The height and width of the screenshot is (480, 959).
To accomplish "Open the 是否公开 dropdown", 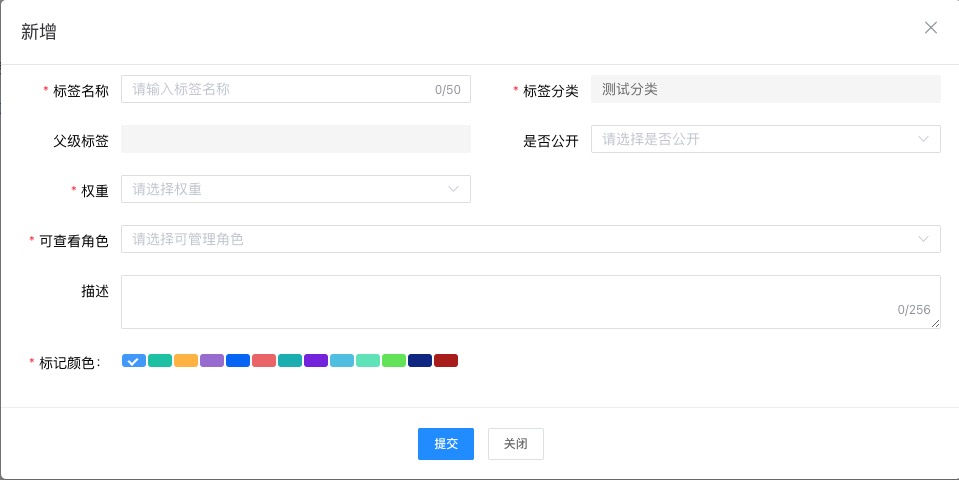I will tap(765, 139).
